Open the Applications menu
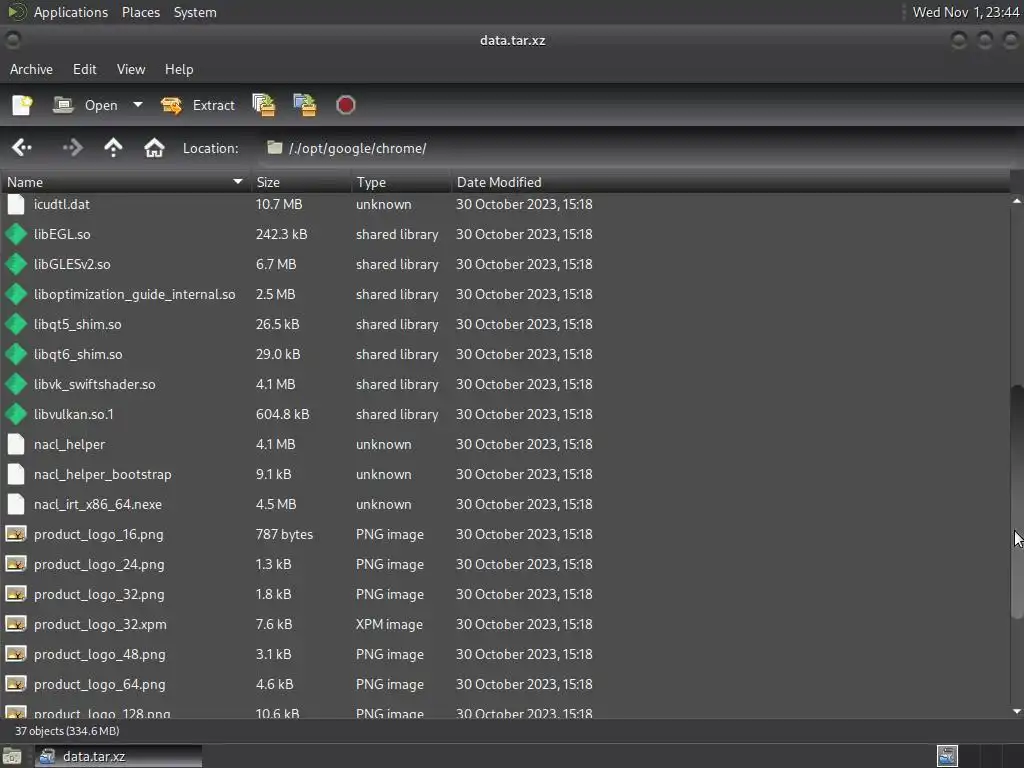Viewport: 1024px width, 768px height. 71,12
